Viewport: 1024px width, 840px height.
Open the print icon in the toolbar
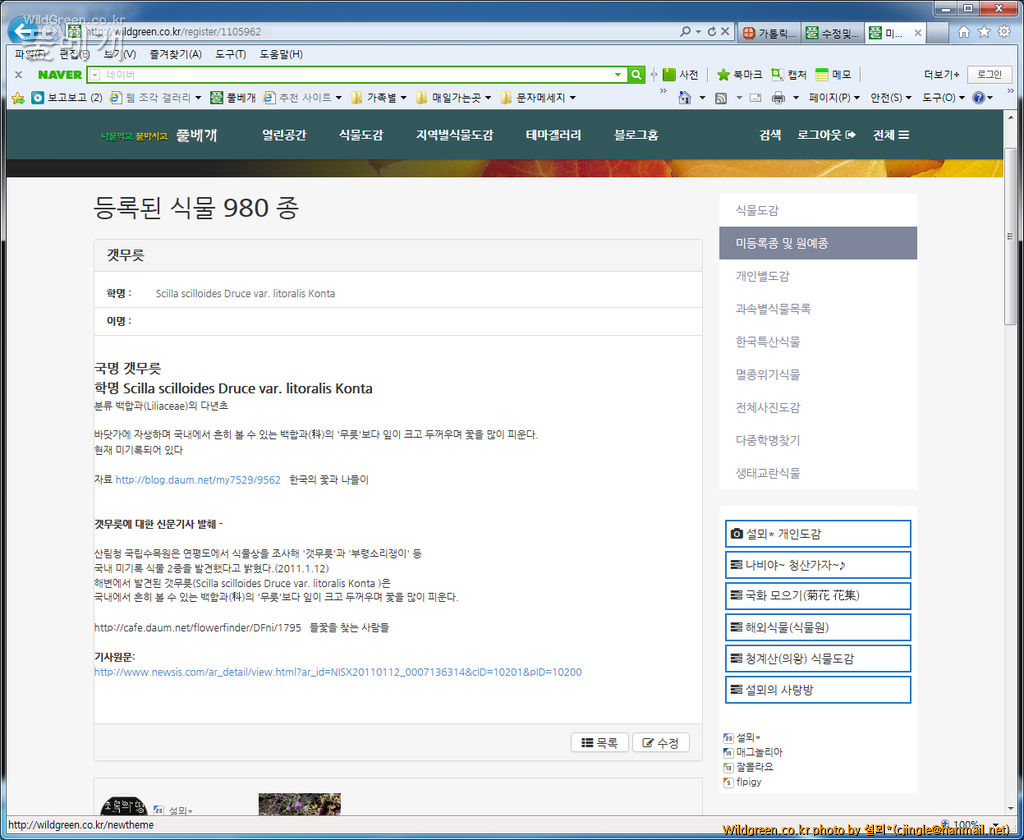pyautogui.click(x=779, y=97)
